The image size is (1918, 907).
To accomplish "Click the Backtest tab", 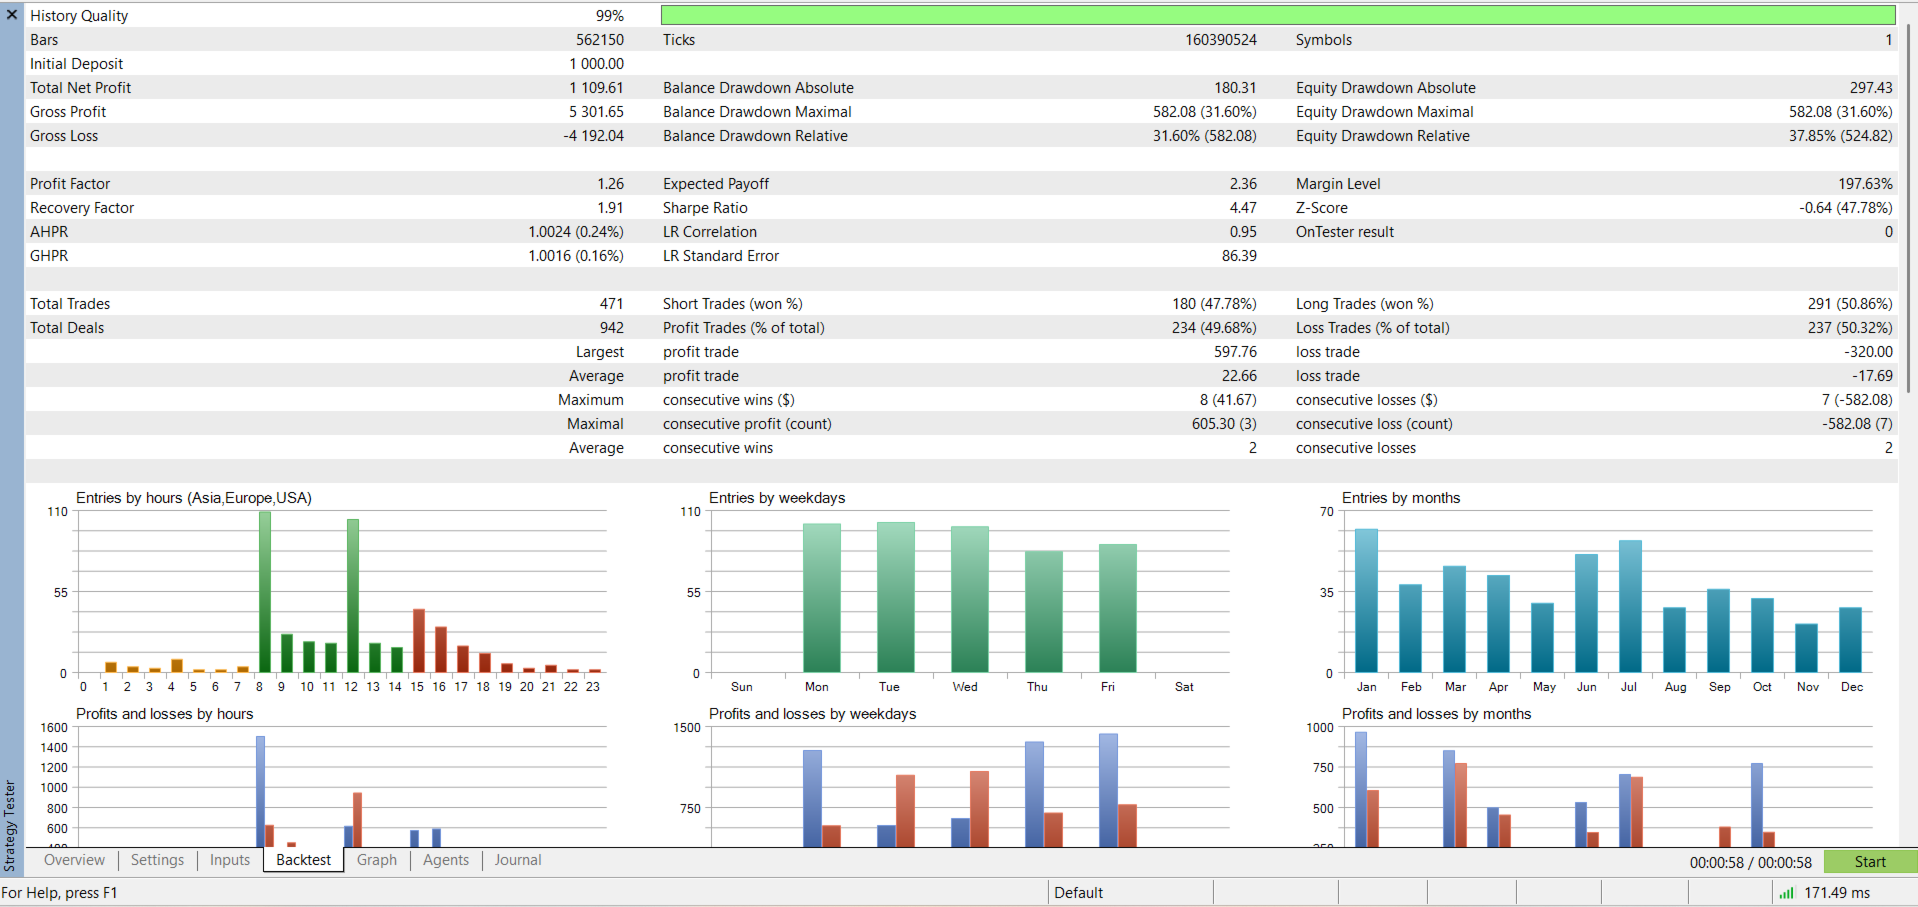I will click(x=303, y=860).
